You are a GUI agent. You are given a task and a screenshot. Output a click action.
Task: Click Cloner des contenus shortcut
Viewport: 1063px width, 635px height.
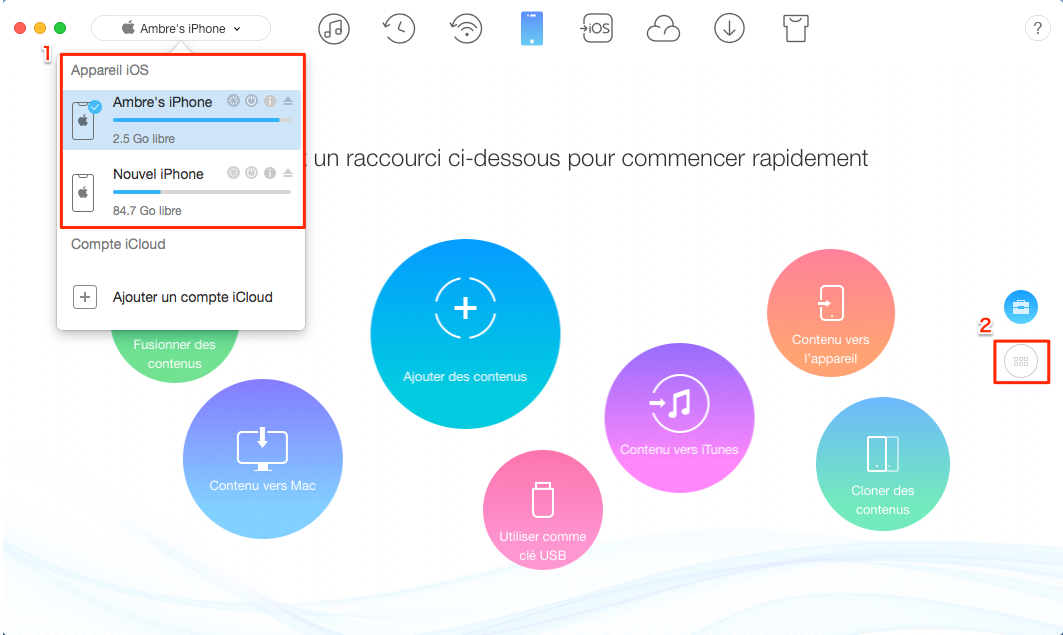tap(883, 464)
